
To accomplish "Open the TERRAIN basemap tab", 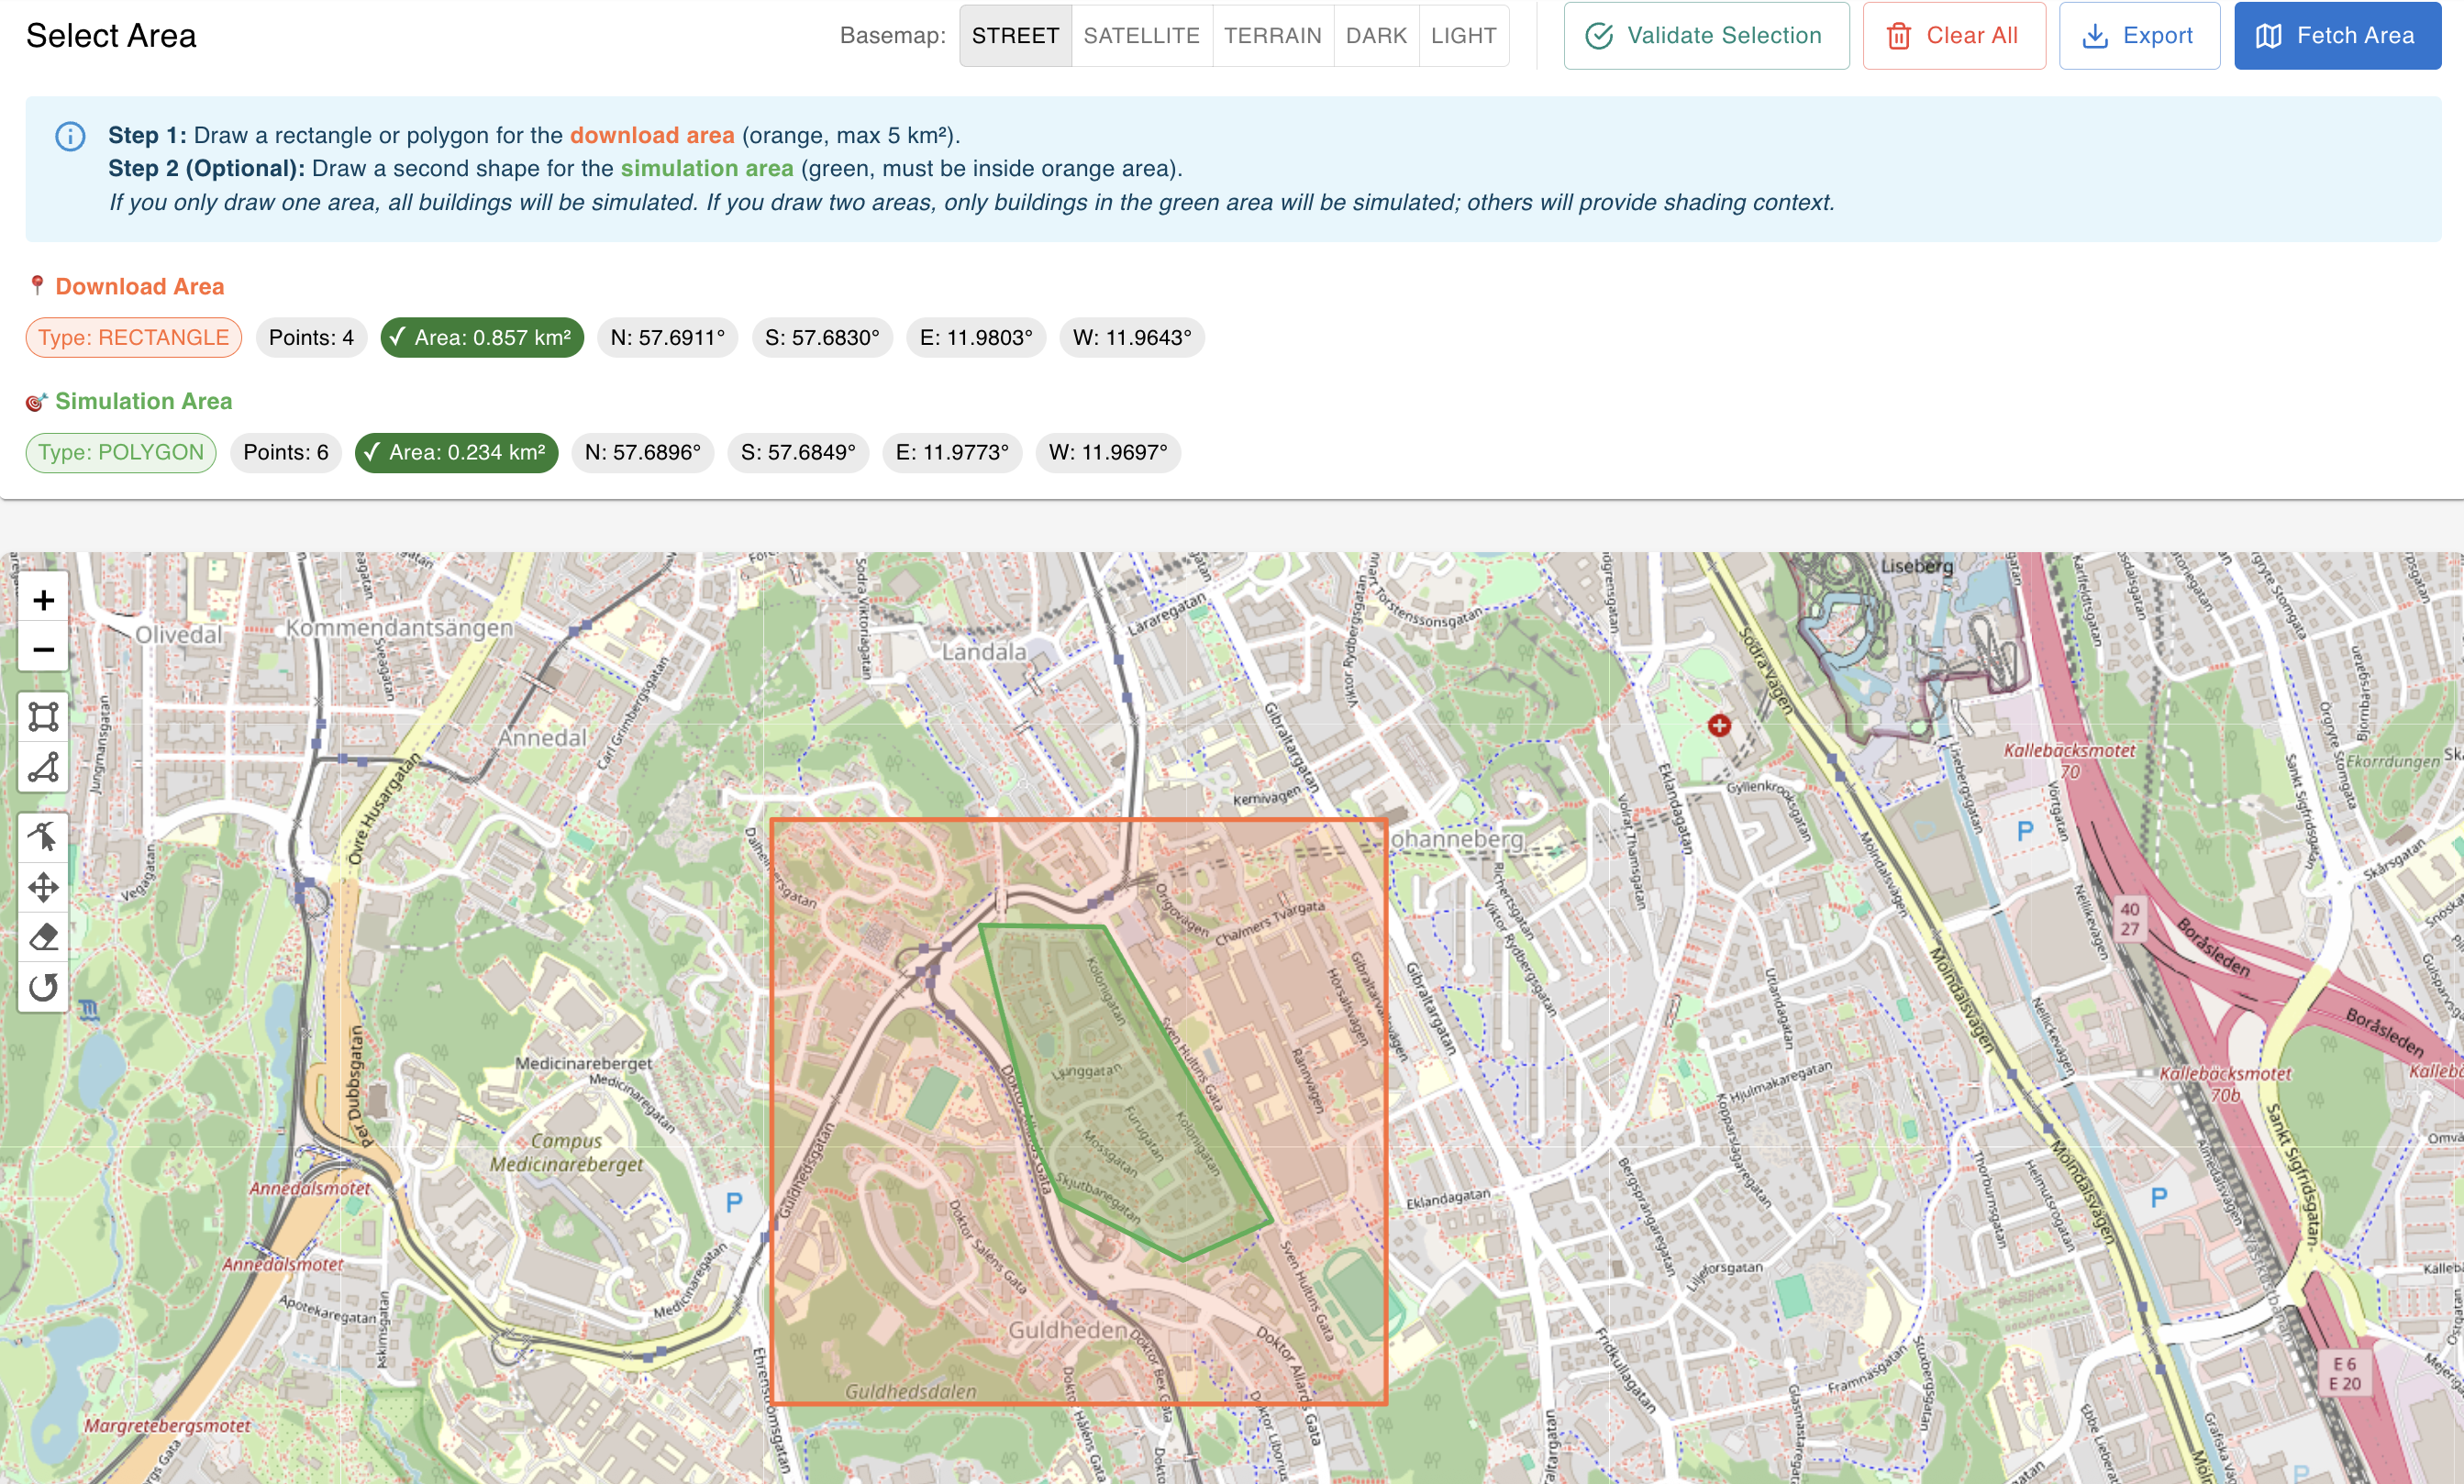I will point(1272,35).
